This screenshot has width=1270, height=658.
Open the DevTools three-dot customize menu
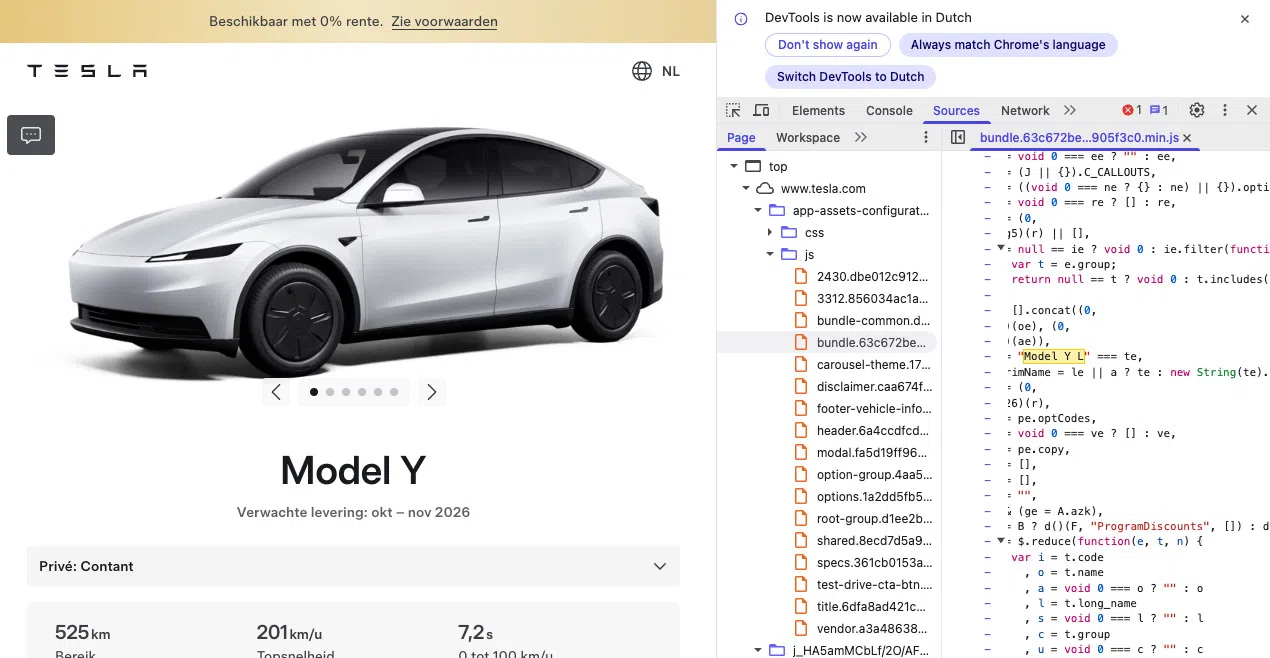pos(1225,110)
